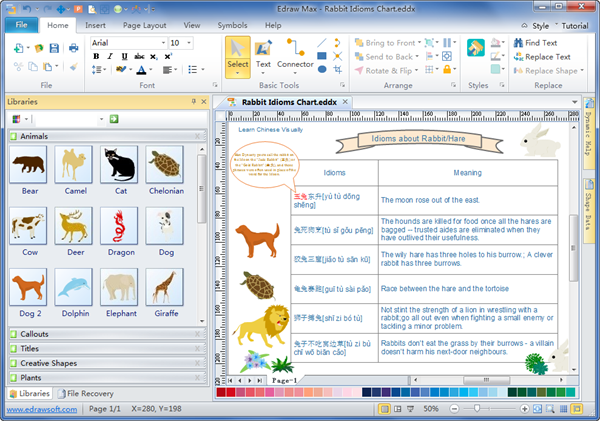The image size is (600, 421).
Task: Open the Page Layout ribbon tab
Action: 145,24
